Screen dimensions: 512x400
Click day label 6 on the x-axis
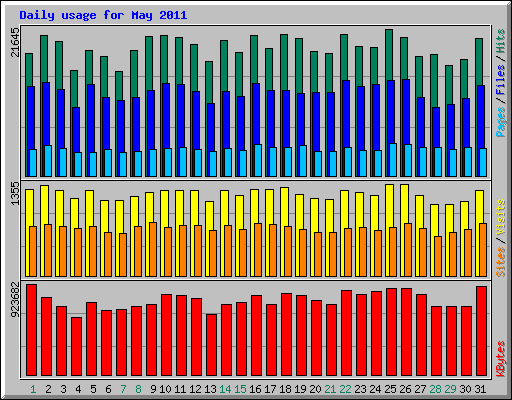[108, 389]
